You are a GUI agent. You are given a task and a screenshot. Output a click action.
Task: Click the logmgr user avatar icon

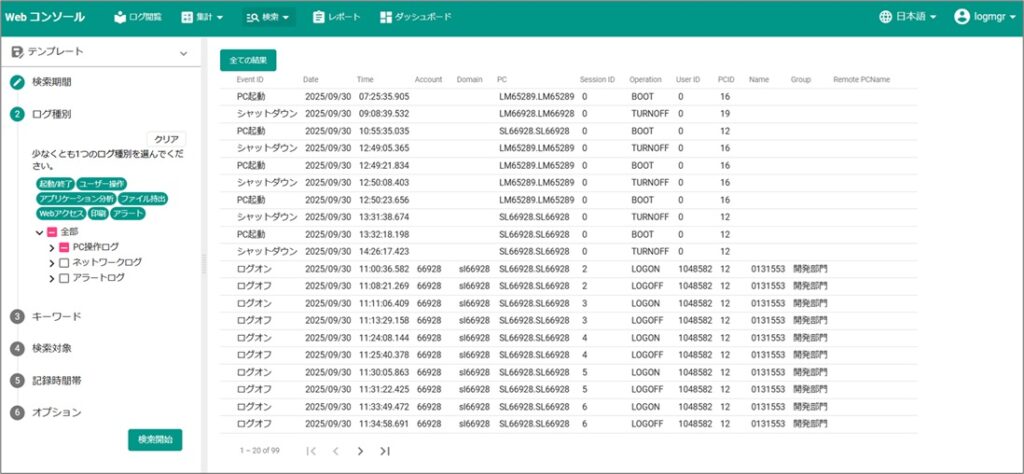962,17
